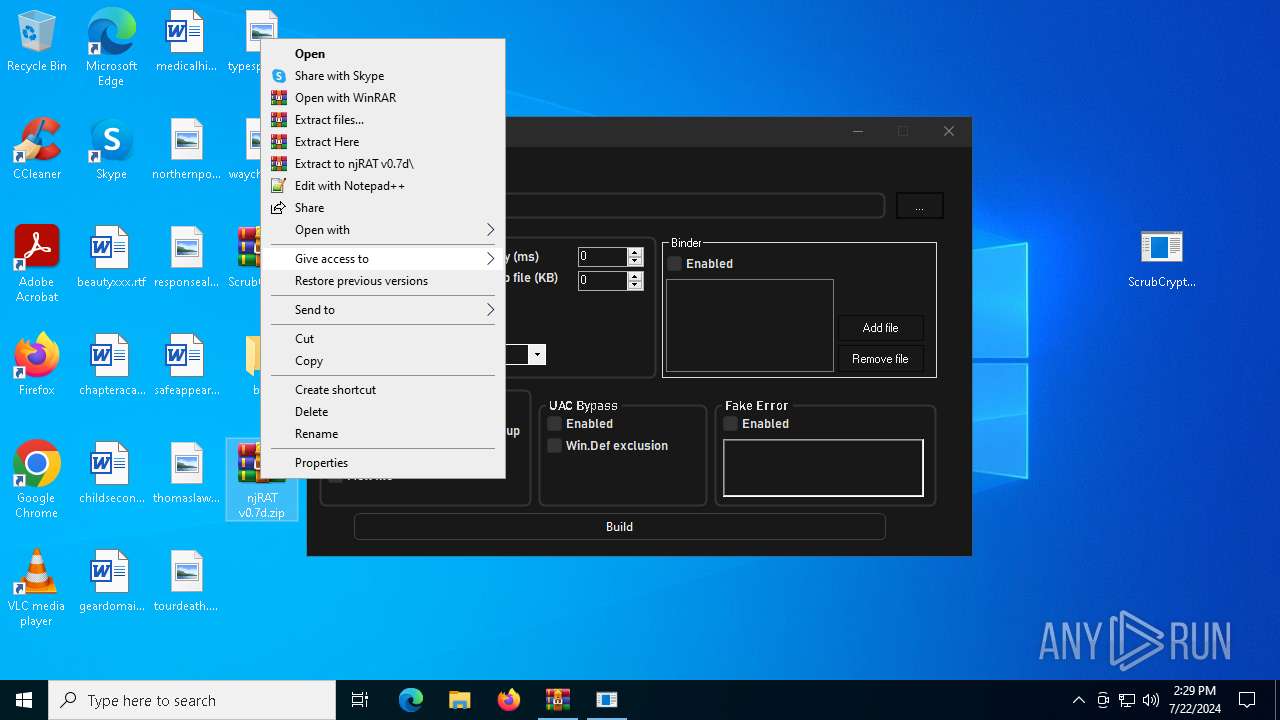The width and height of the screenshot is (1280, 720).
Task: Click the Binder file list box
Action: tap(750, 326)
